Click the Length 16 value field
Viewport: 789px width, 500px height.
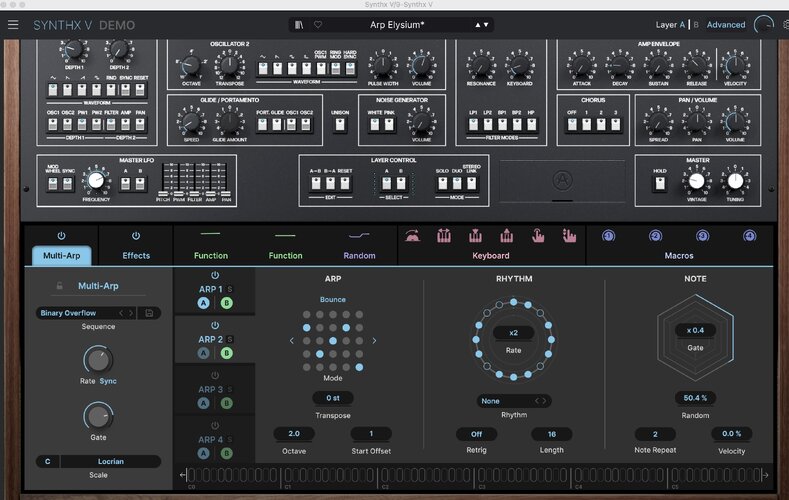(551, 434)
